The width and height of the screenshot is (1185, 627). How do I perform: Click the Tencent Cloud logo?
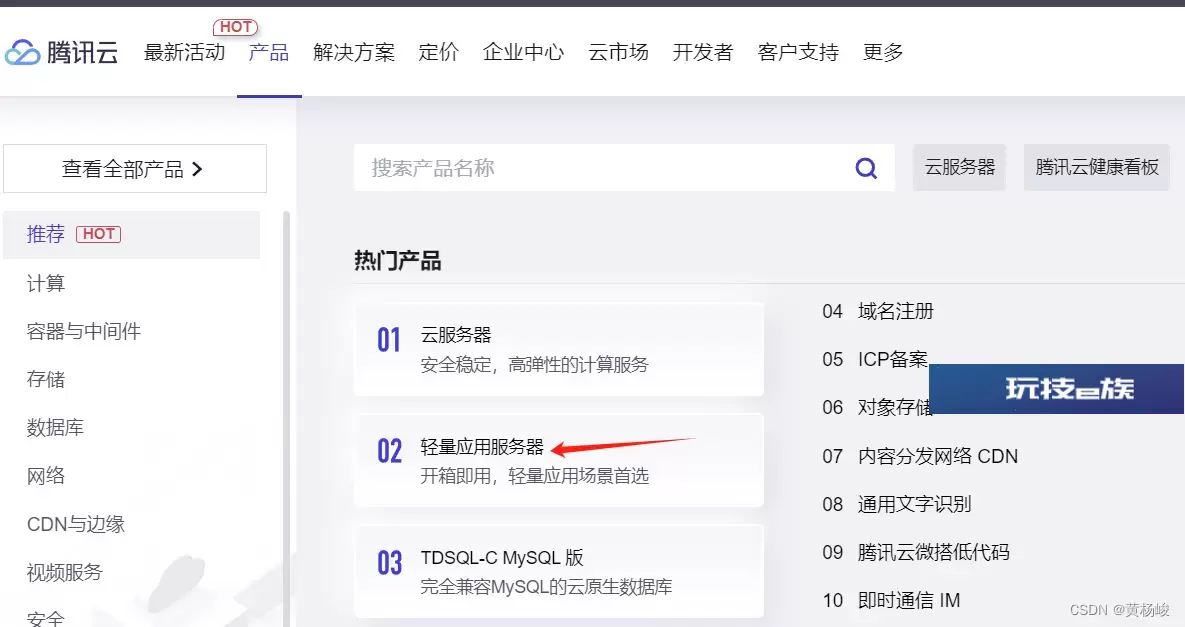coord(61,52)
